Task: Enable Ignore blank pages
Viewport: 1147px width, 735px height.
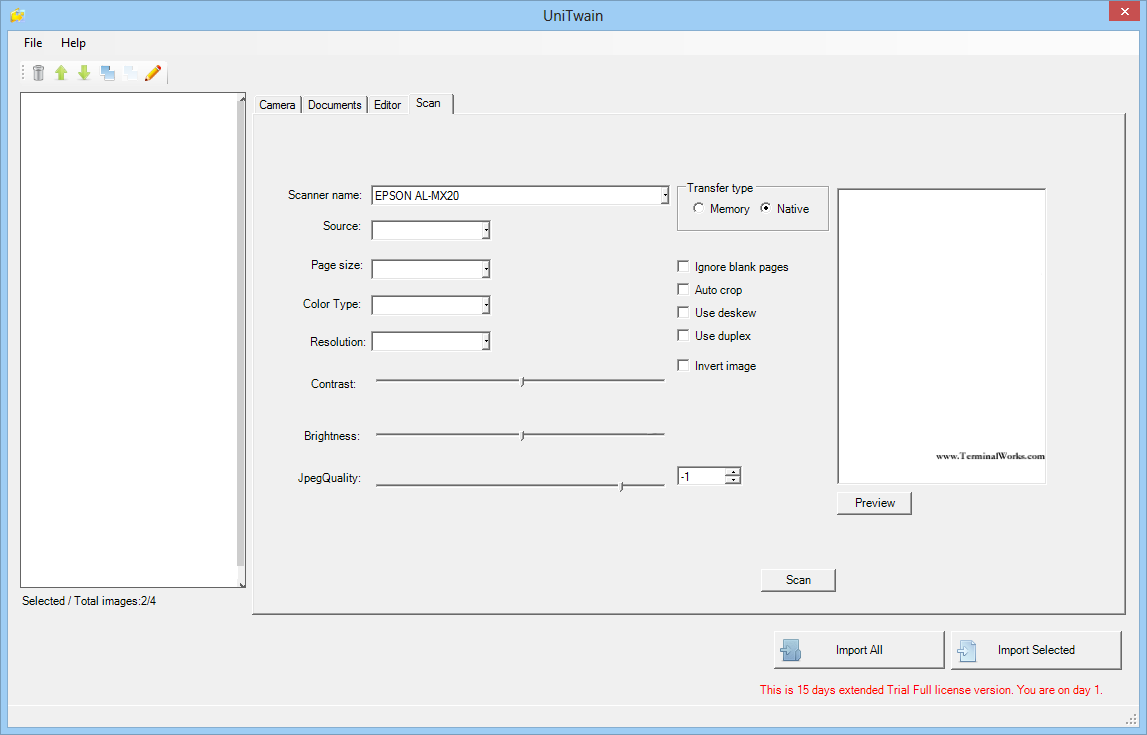Action: pos(683,266)
